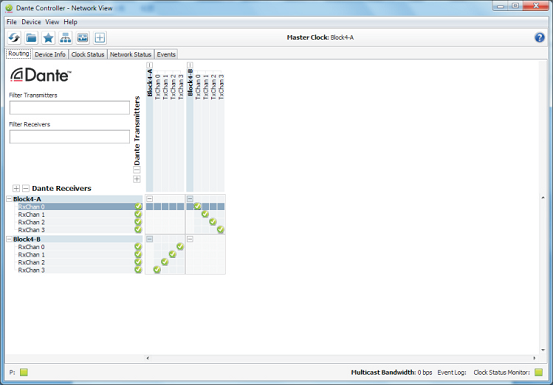Screen dimensions: 554x386
Task: Toggle subscription Block4-B RxChan 3 from Block4-A TxChan 0
Action: coord(157,270)
